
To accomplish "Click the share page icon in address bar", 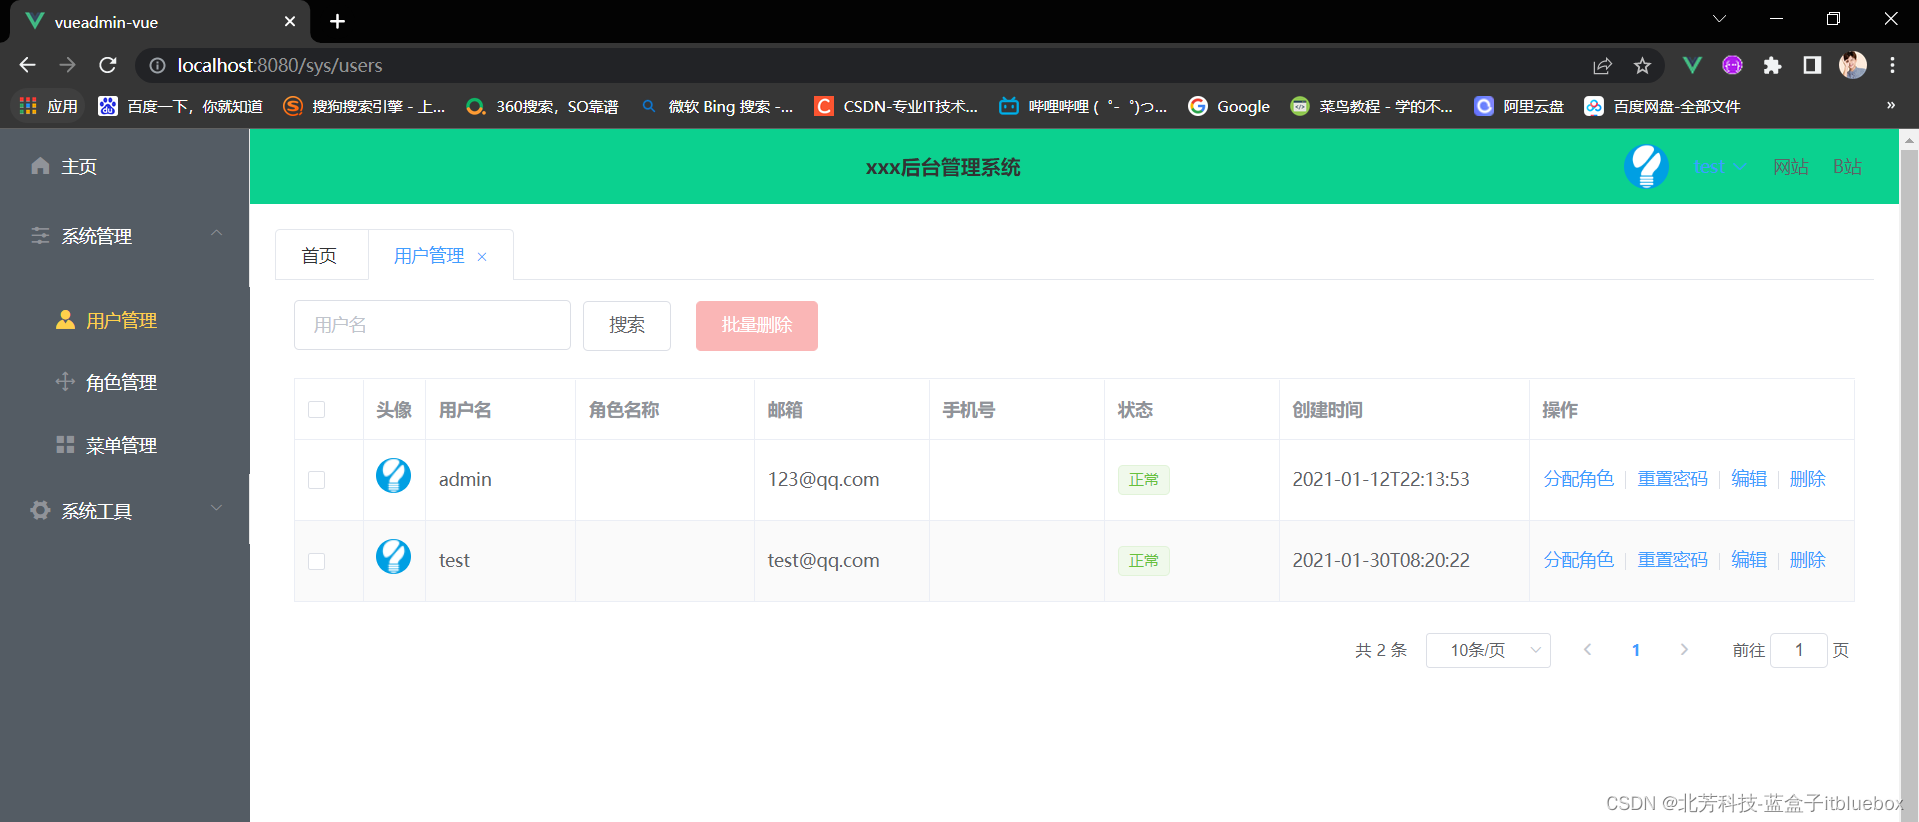I will tap(1602, 66).
